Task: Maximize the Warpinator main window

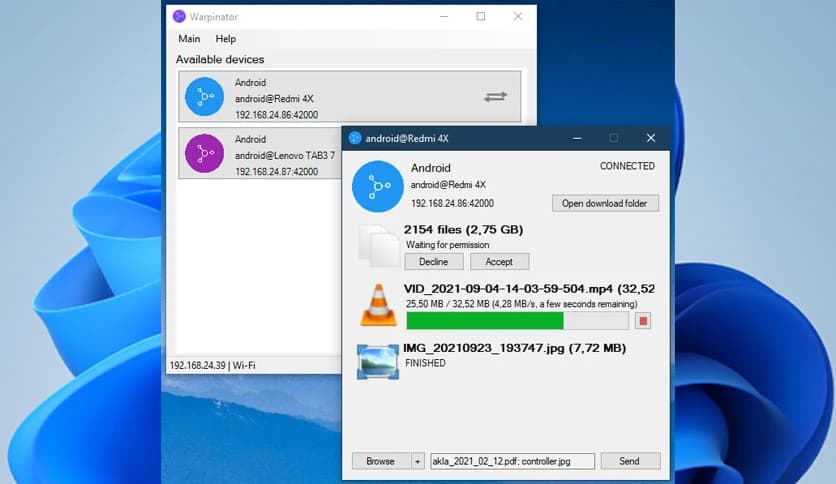Action: (x=481, y=17)
